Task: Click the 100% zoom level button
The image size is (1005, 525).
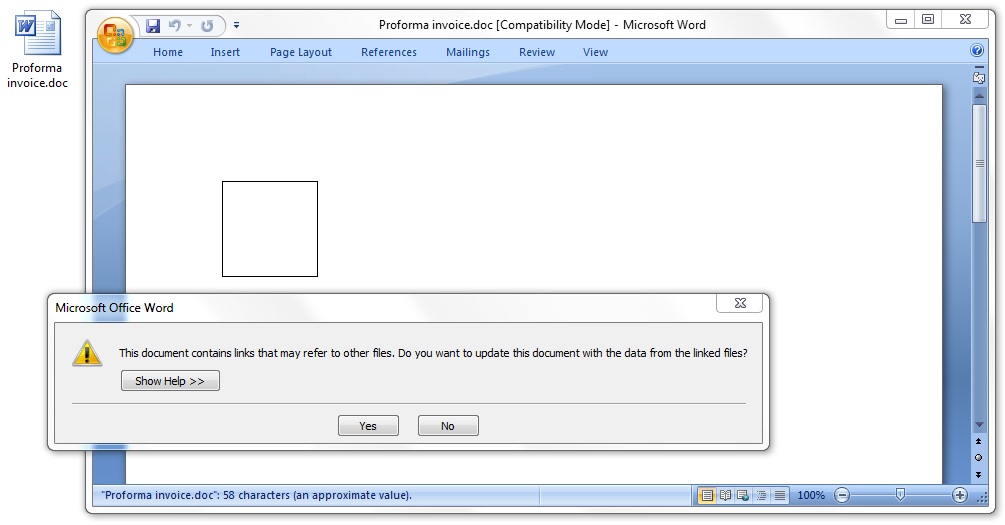Action: point(811,495)
